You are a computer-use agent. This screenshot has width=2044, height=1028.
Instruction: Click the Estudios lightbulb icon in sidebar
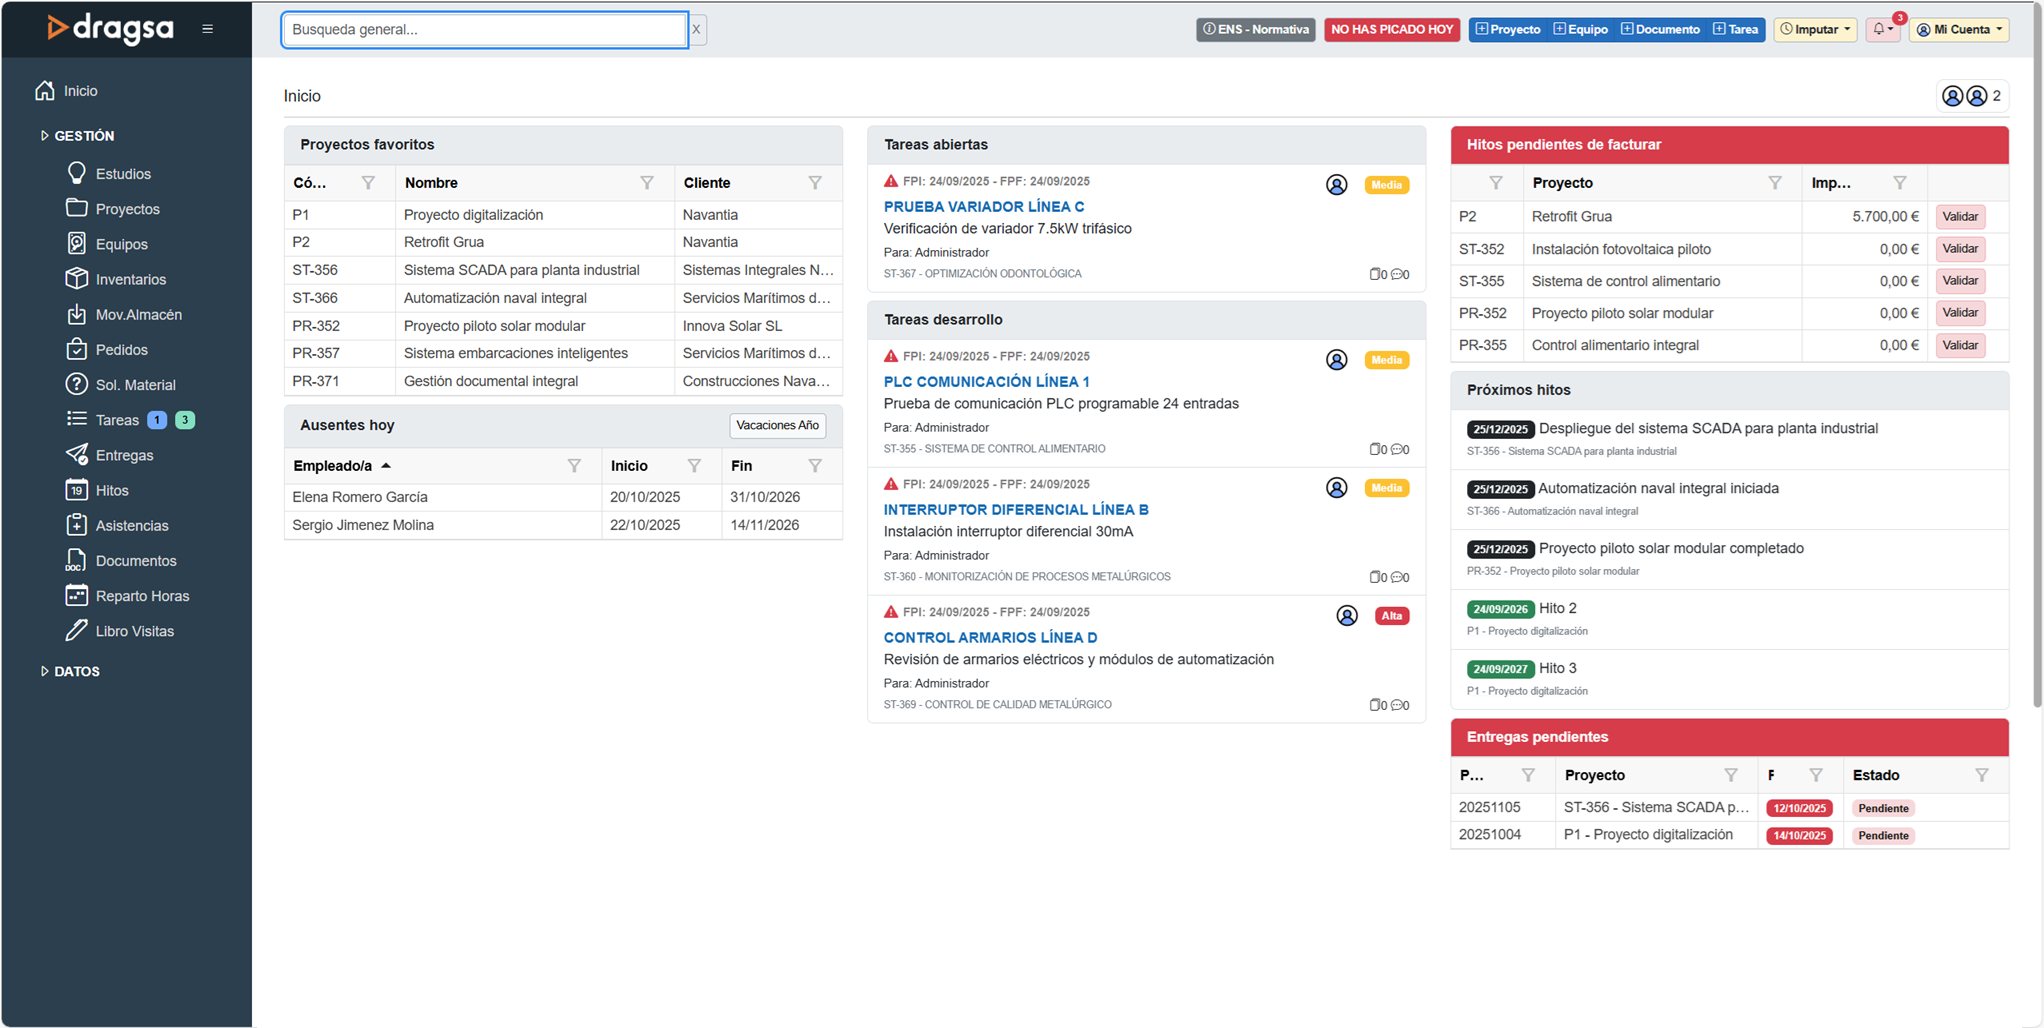click(77, 173)
